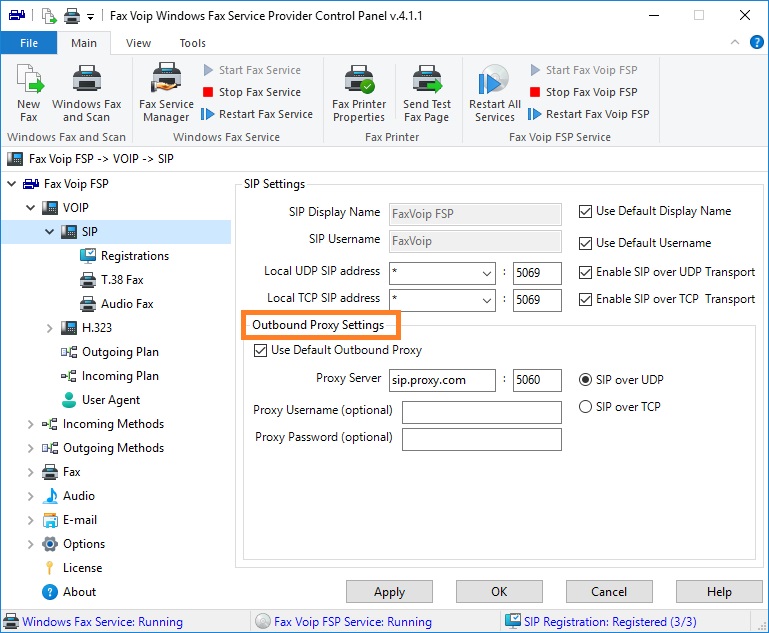769x633 pixels.
Task: Expand the E-mail tree node
Action: tap(30, 520)
